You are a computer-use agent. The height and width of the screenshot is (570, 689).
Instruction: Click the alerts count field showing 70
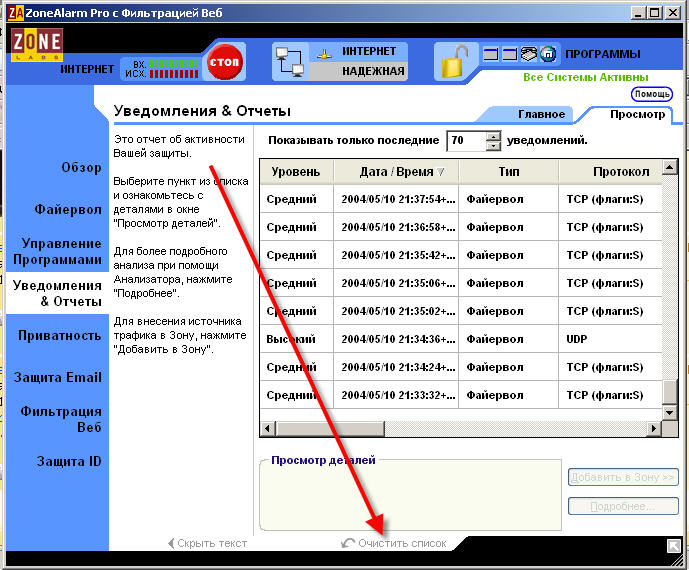[x=467, y=141]
